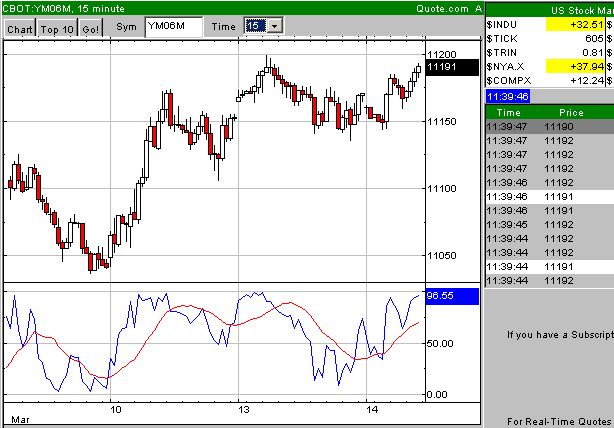Click the $COMPX symbol row
Screen dimensions: 614x428
[x=549, y=81]
